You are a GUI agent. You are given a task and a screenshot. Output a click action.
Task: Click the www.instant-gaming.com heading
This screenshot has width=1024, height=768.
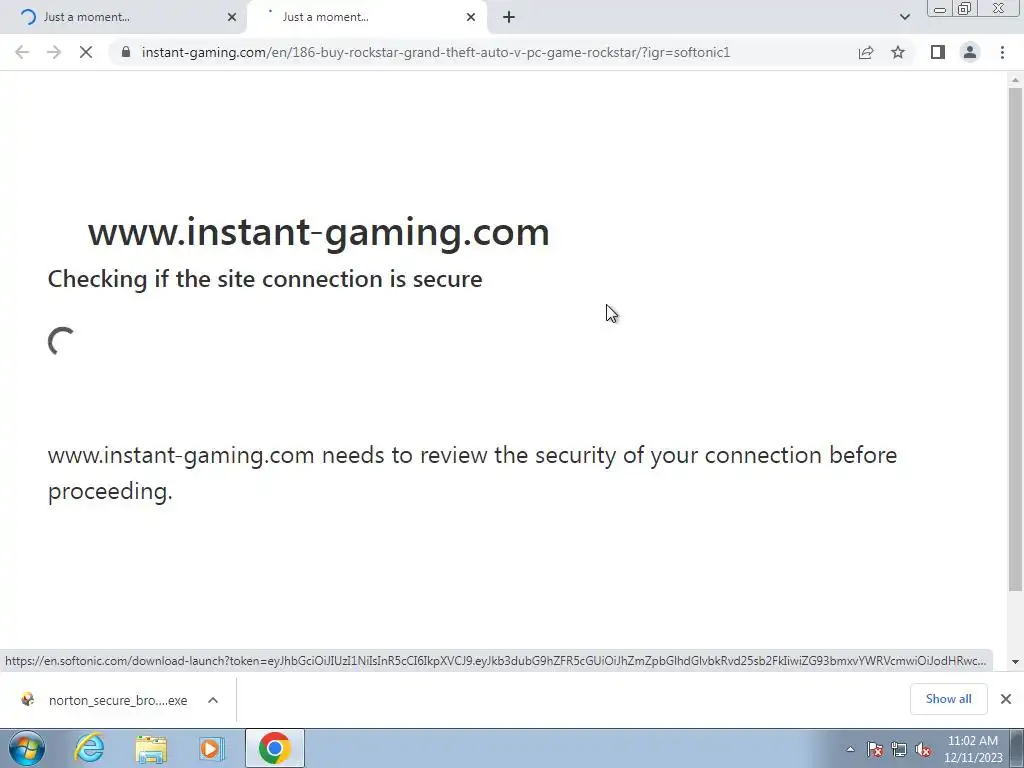(319, 232)
